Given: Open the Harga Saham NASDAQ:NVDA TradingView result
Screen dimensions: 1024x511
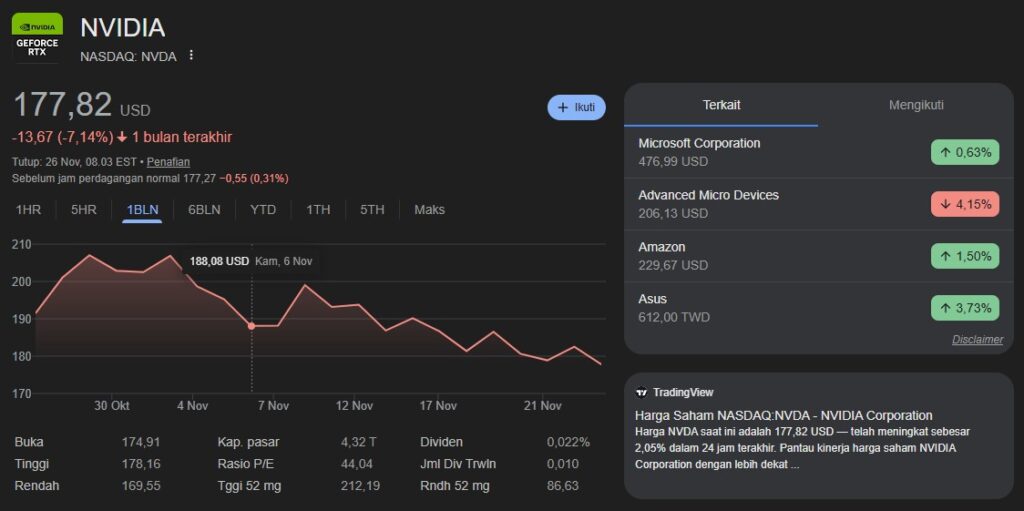Looking at the screenshot, I should click(783, 415).
